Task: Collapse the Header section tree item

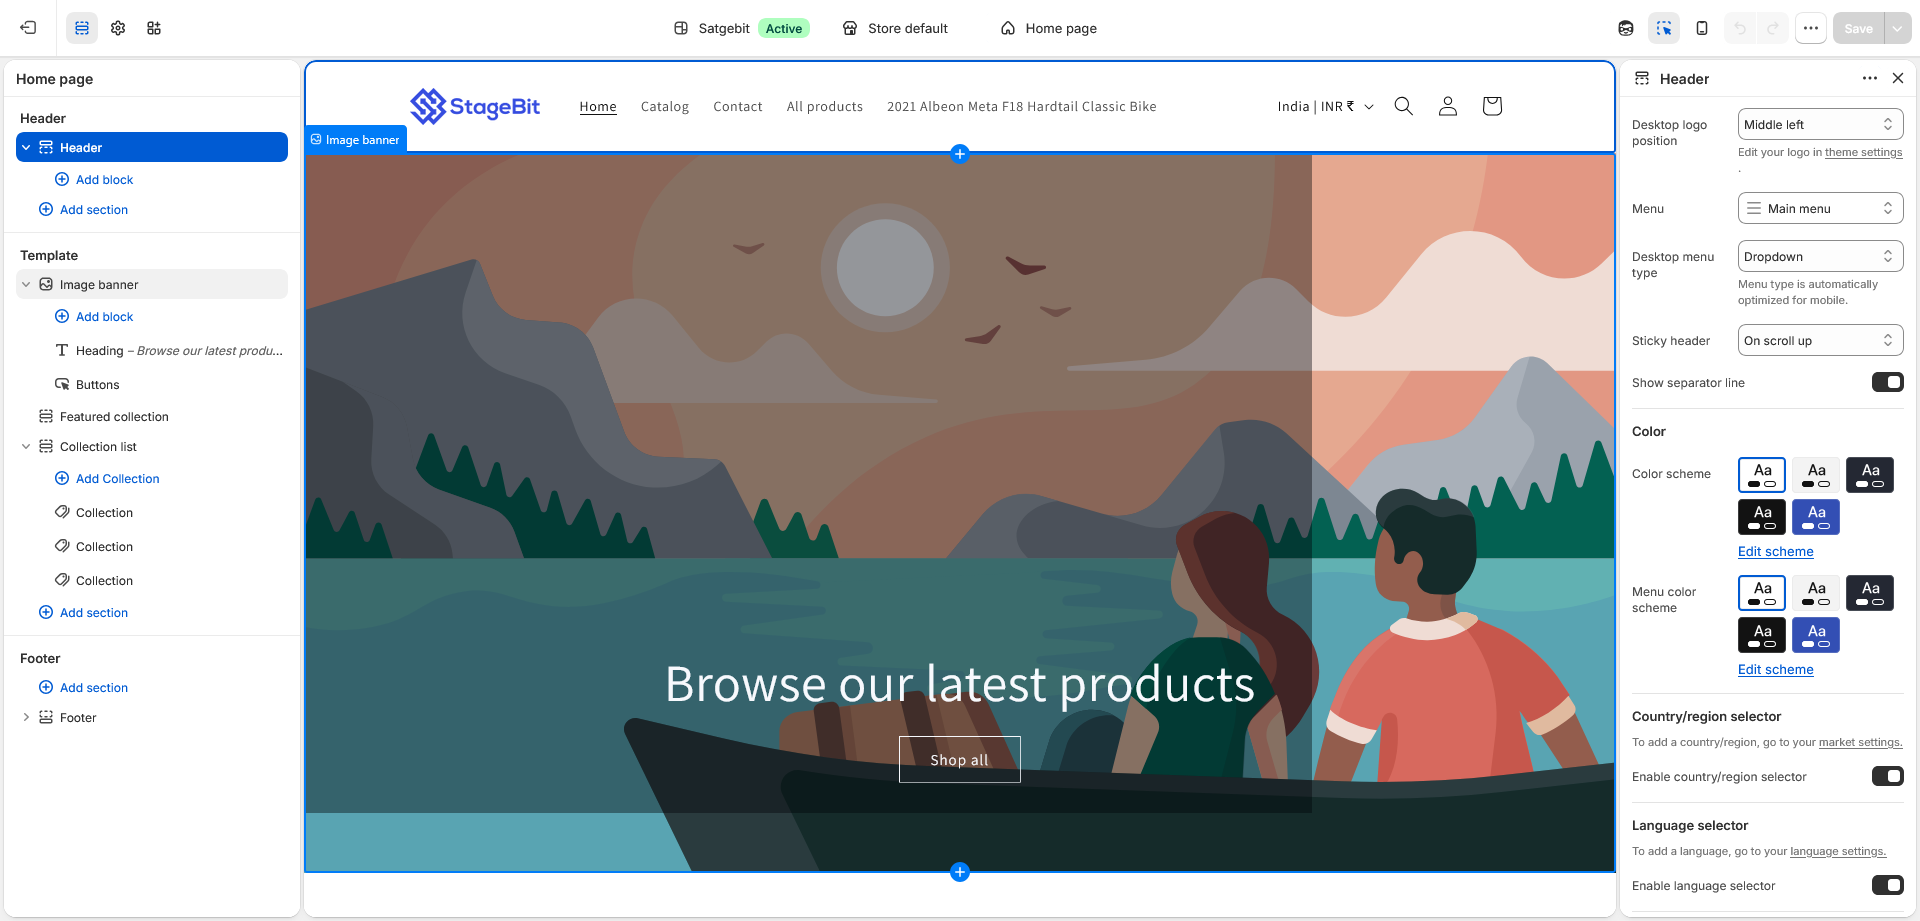Action: (26, 148)
